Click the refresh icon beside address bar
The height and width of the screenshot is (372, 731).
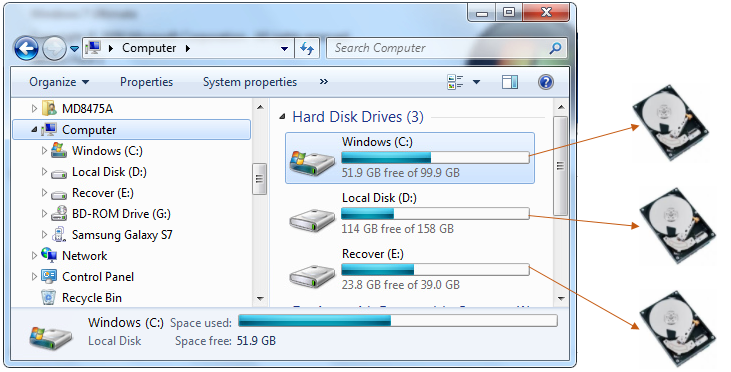(307, 48)
